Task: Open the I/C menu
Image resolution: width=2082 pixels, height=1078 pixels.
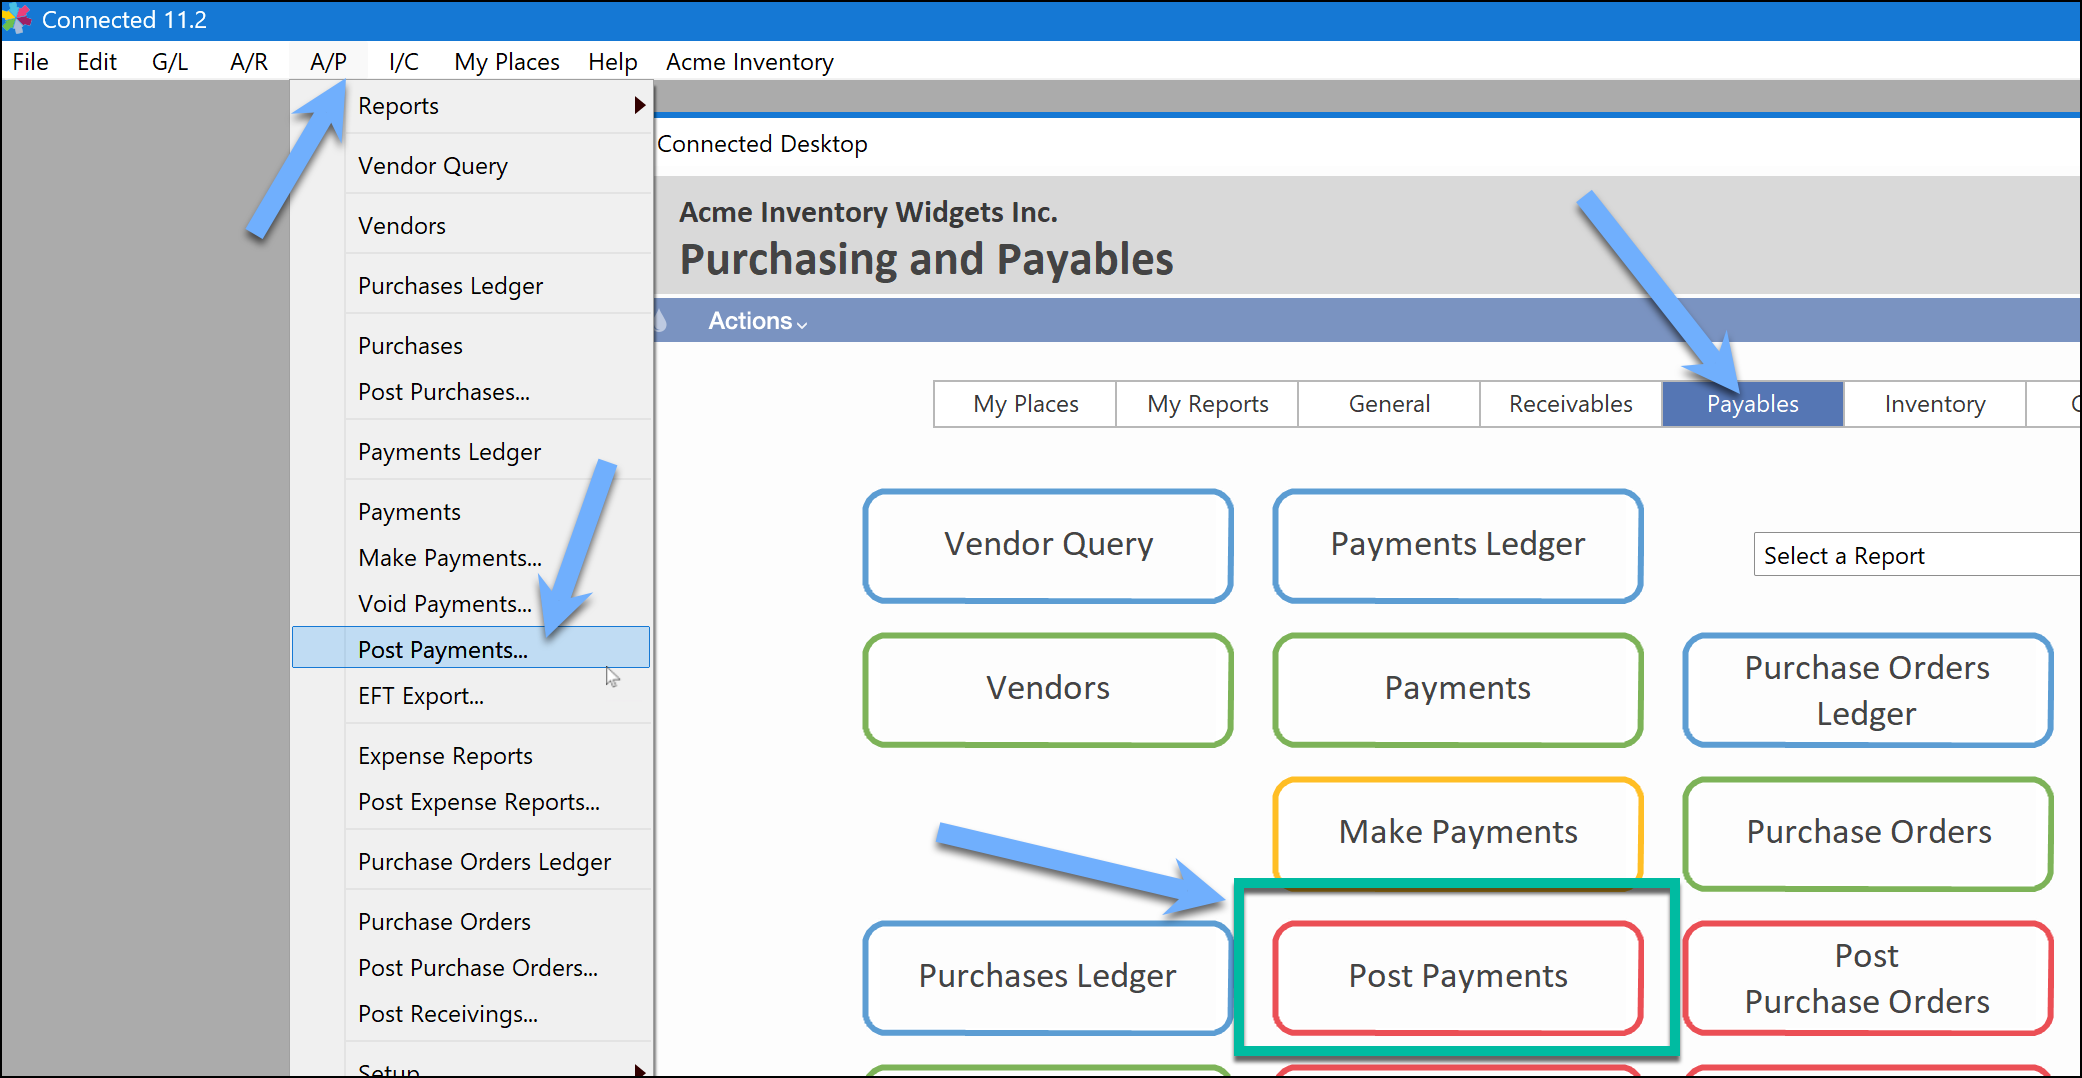Action: (x=403, y=62)
